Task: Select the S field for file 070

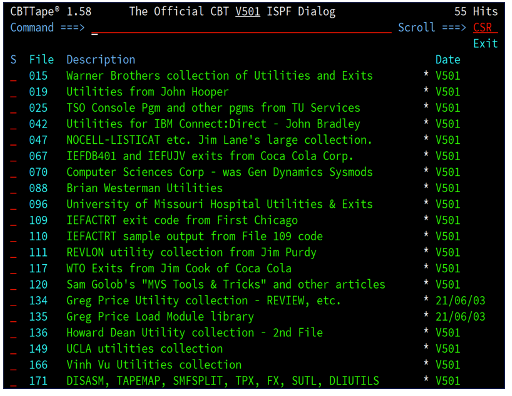Action: pos(13,172)
